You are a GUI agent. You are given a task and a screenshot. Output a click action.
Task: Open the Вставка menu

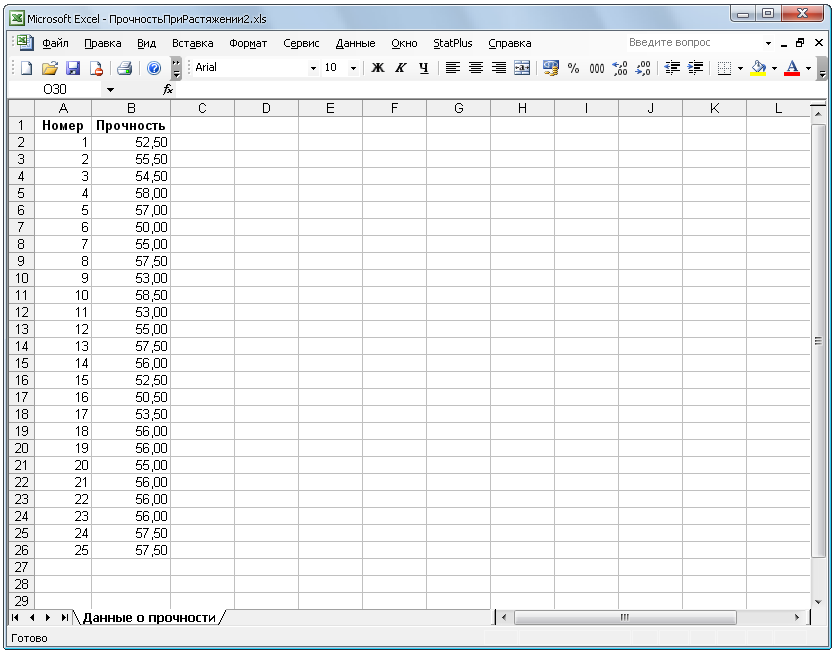tap(193, 43)
